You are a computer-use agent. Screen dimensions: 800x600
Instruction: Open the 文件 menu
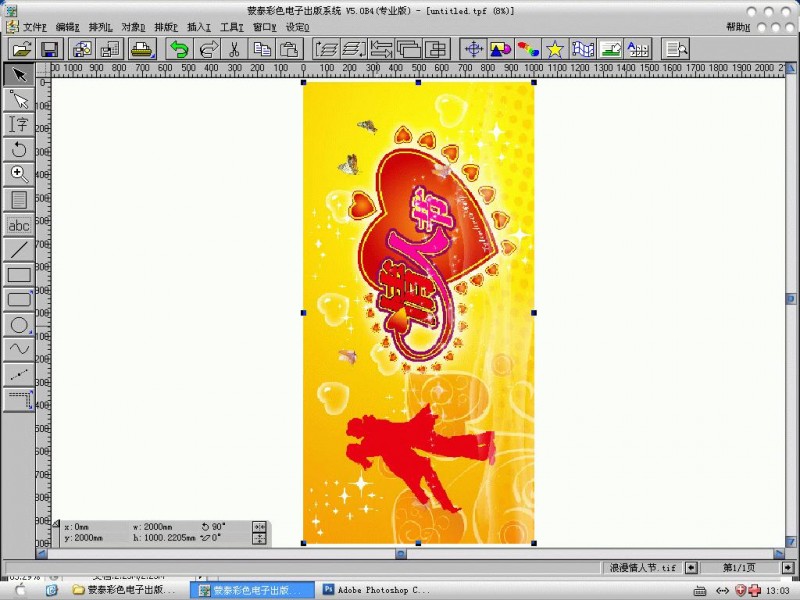pos(34,27)
